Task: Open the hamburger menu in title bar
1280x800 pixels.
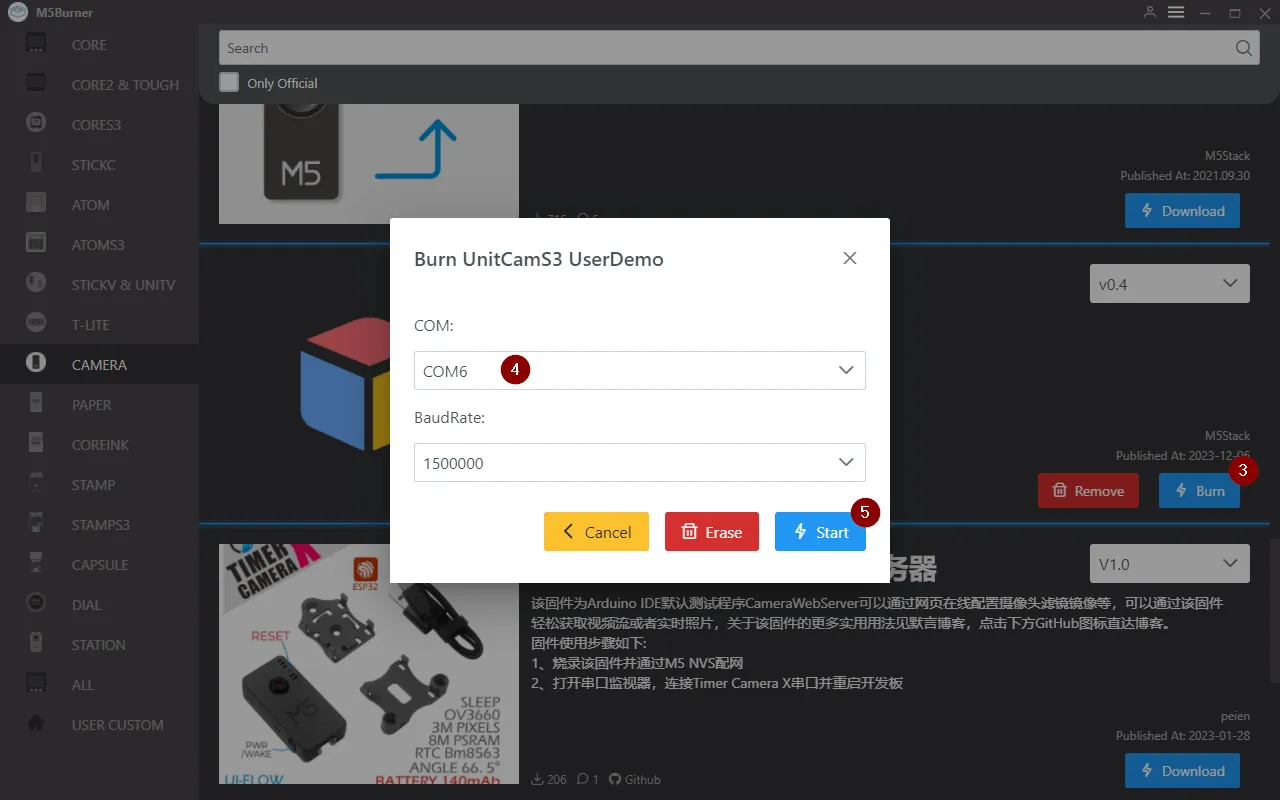Action: point(1176,12)
